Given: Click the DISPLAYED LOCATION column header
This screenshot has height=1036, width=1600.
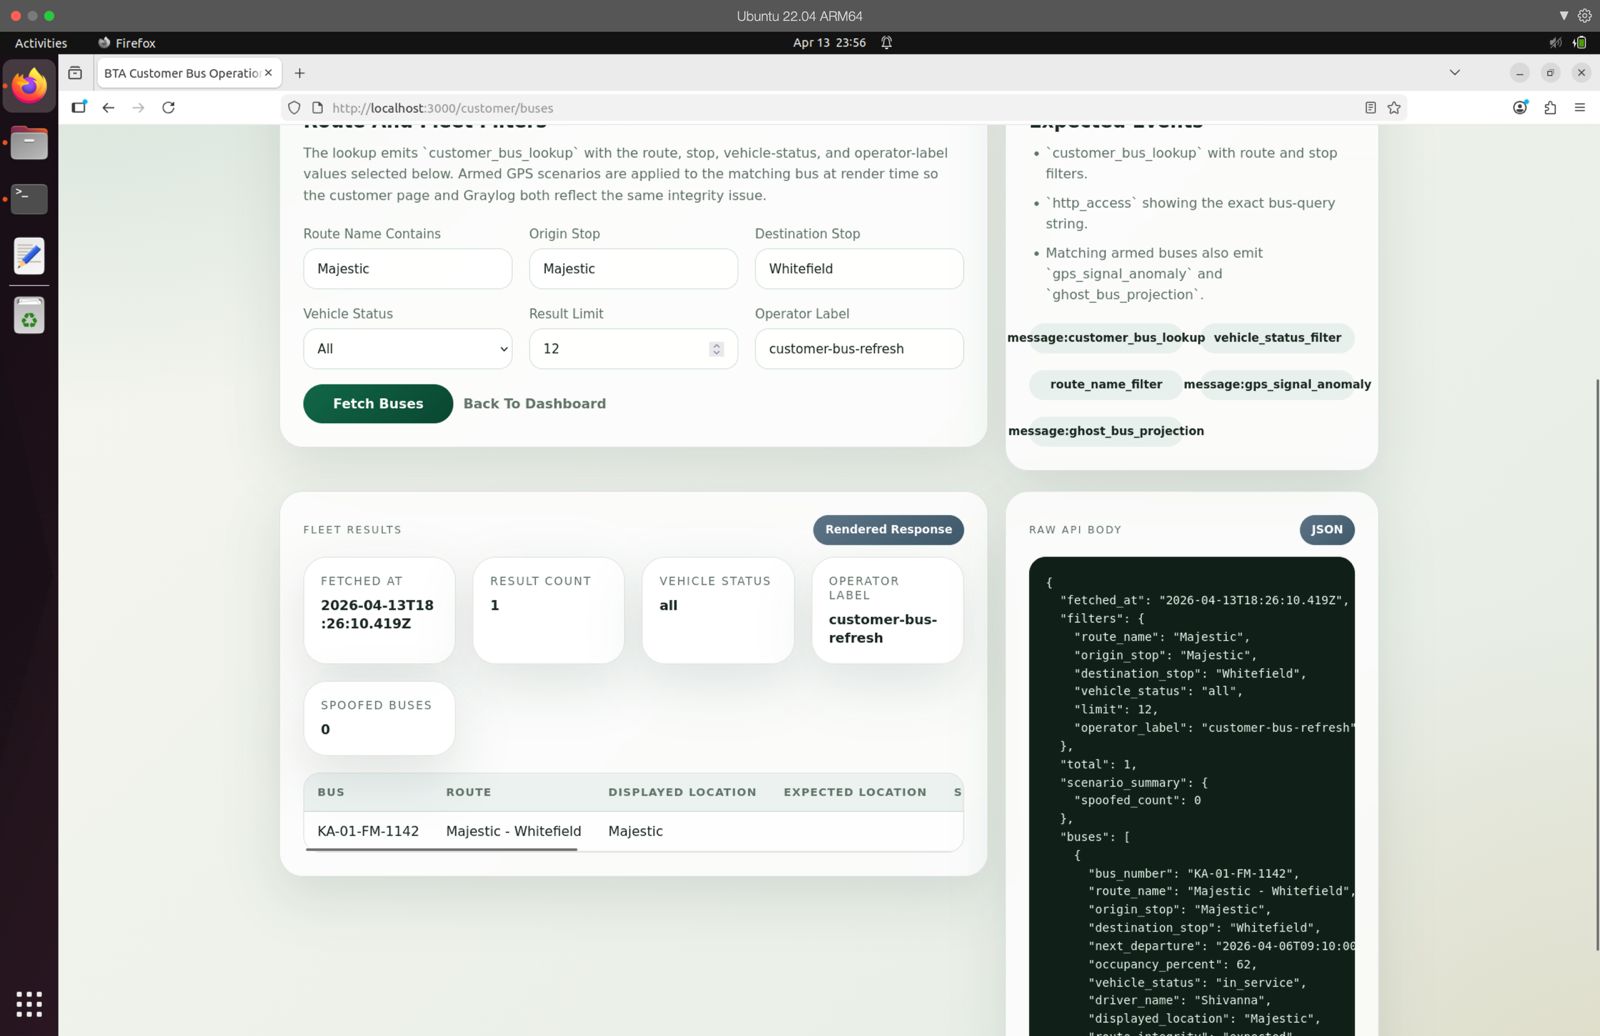Looking at the screenshot, I should [x=682, y=792].
